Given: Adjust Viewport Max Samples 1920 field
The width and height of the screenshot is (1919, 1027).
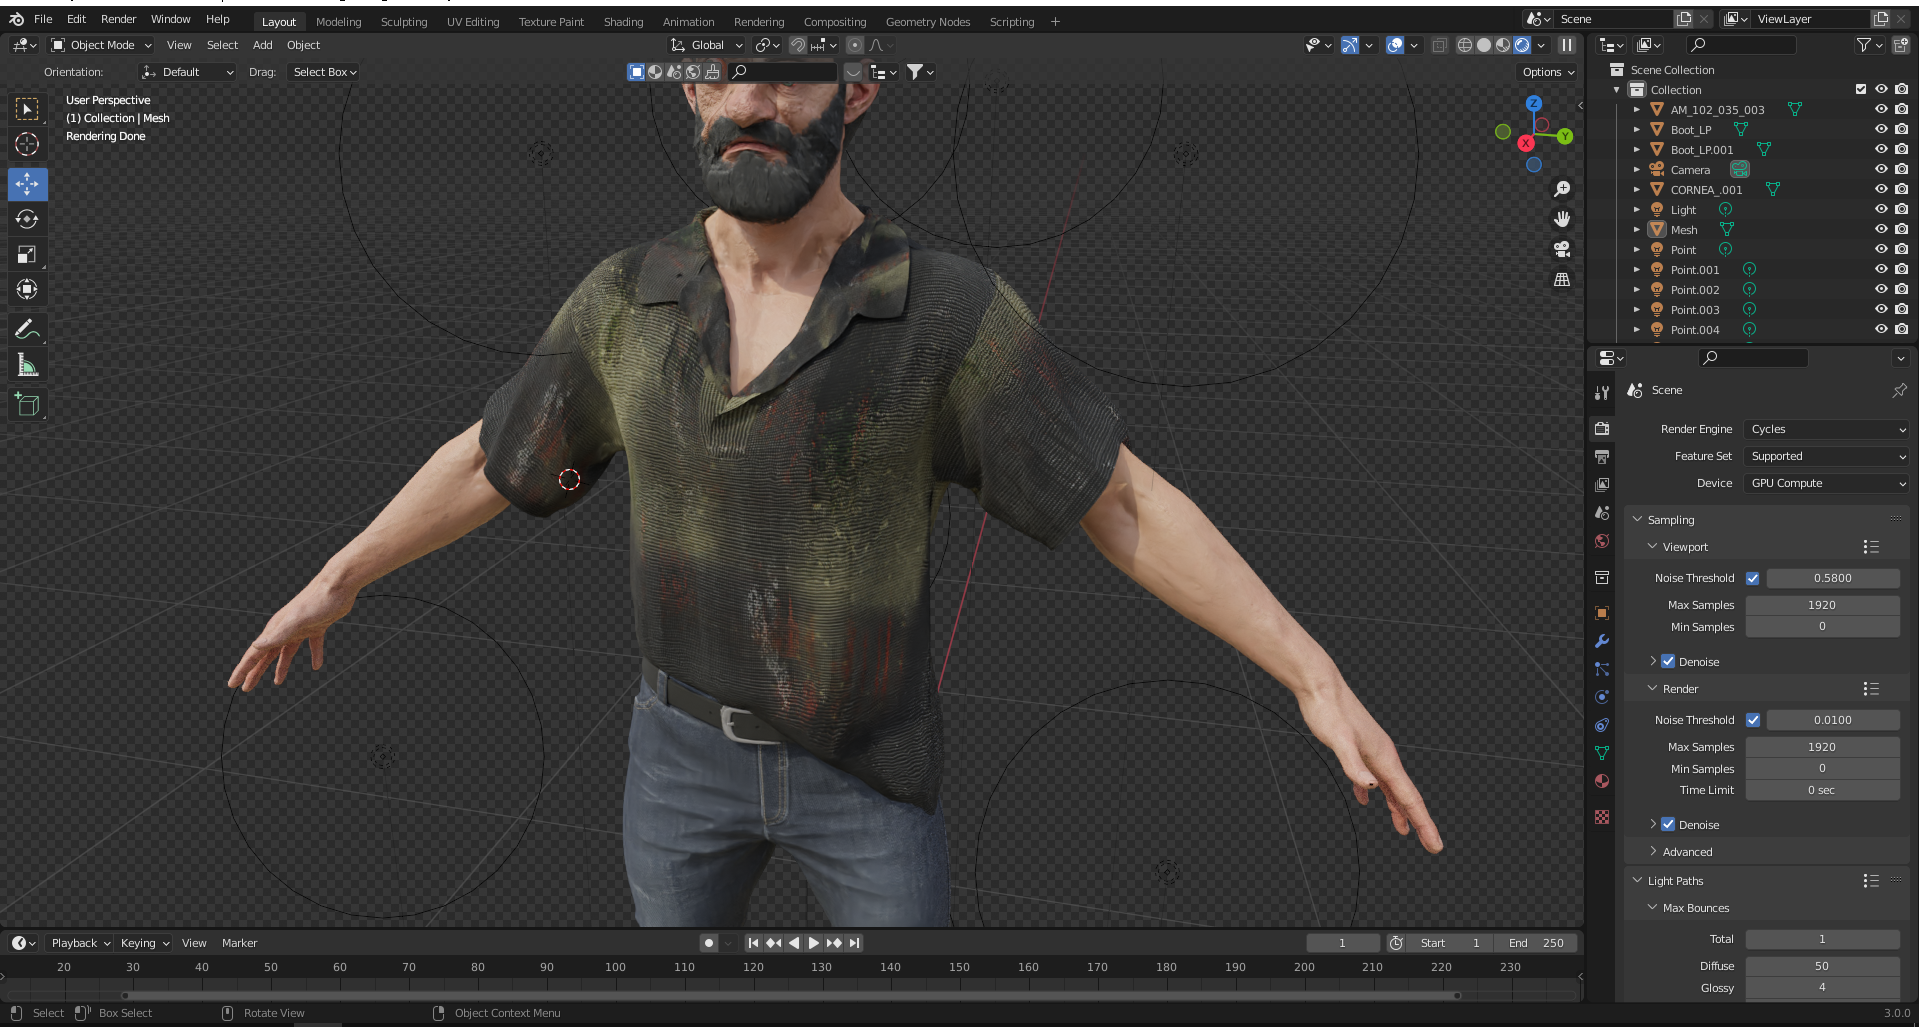Looking at the screenshot, I should (x=1822, y=605).
